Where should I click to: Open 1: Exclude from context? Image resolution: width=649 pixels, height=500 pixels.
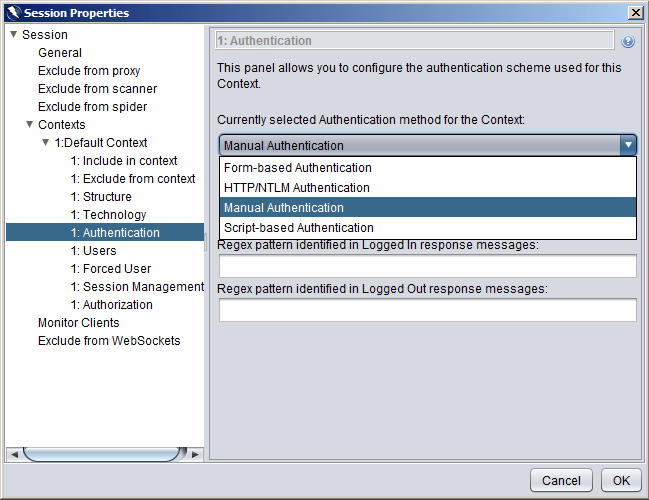133,179
